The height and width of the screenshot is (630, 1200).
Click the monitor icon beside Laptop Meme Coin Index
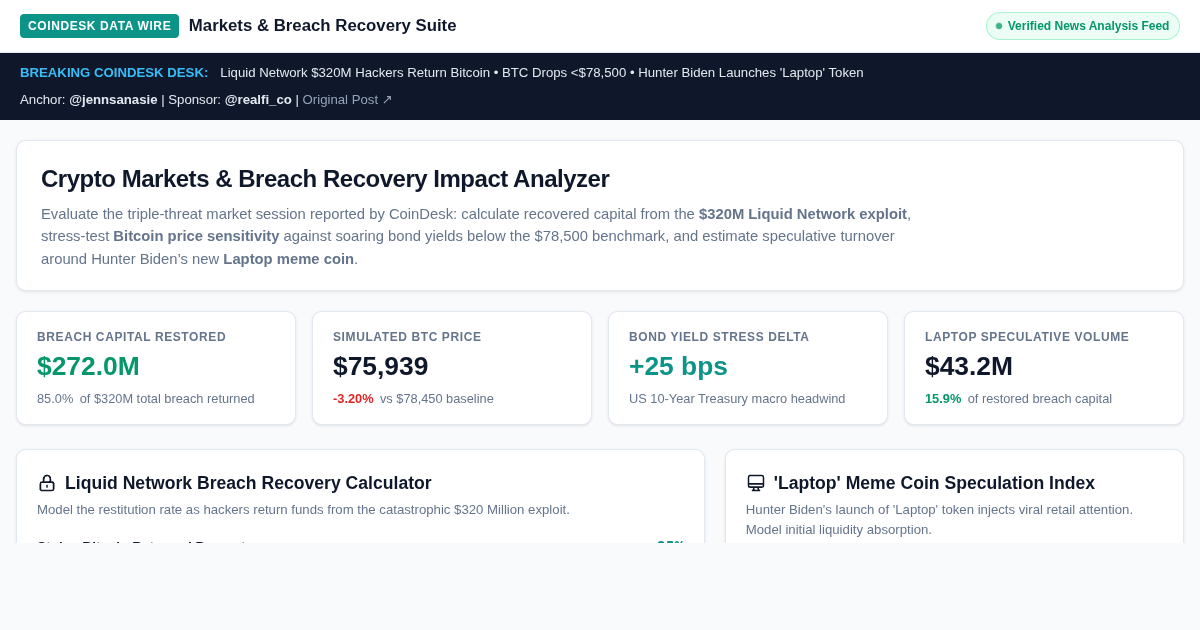pyautogui.click(x=756, y=483)
